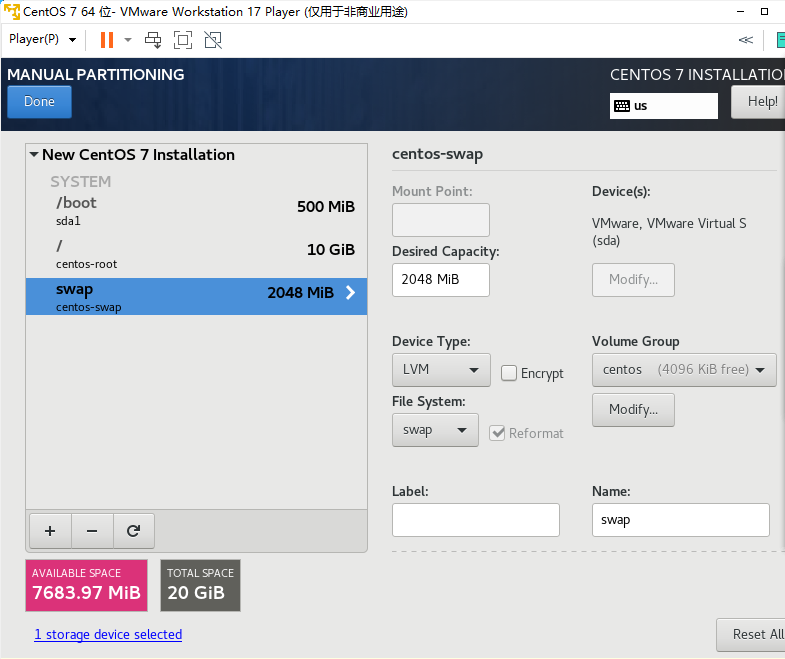This screenshot has width=785, height=659.
Task: Pause the virtual machine
Action: pos(106,40)
